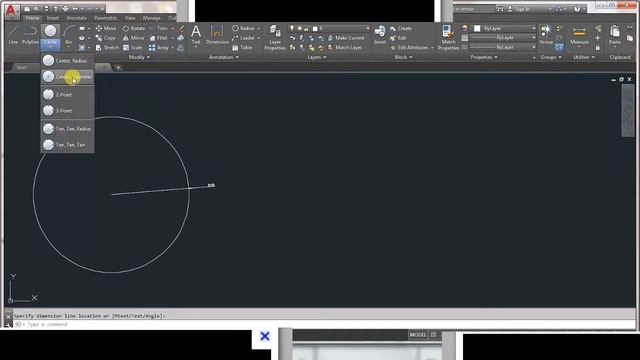Expand the Properties panel
The height and width of the screenshot is (360, 640).
coord(484,57)
